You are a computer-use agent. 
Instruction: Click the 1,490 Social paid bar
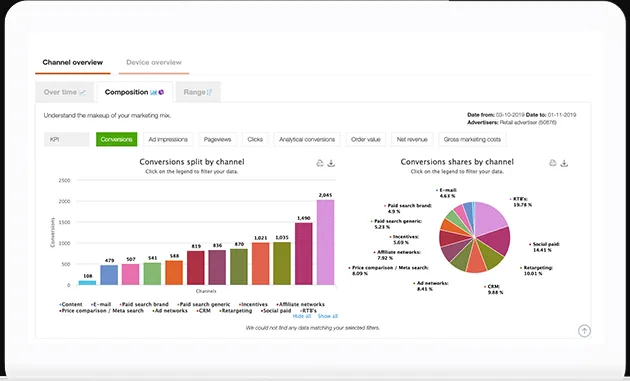click(x=304, y=254)
